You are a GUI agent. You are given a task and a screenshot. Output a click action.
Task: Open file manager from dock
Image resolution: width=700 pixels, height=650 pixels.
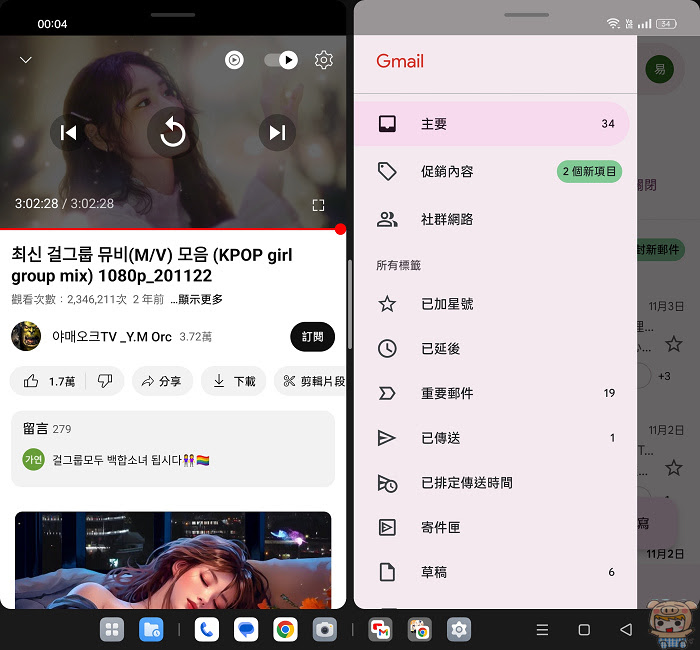pyautogui.click(x=151, y=629)
